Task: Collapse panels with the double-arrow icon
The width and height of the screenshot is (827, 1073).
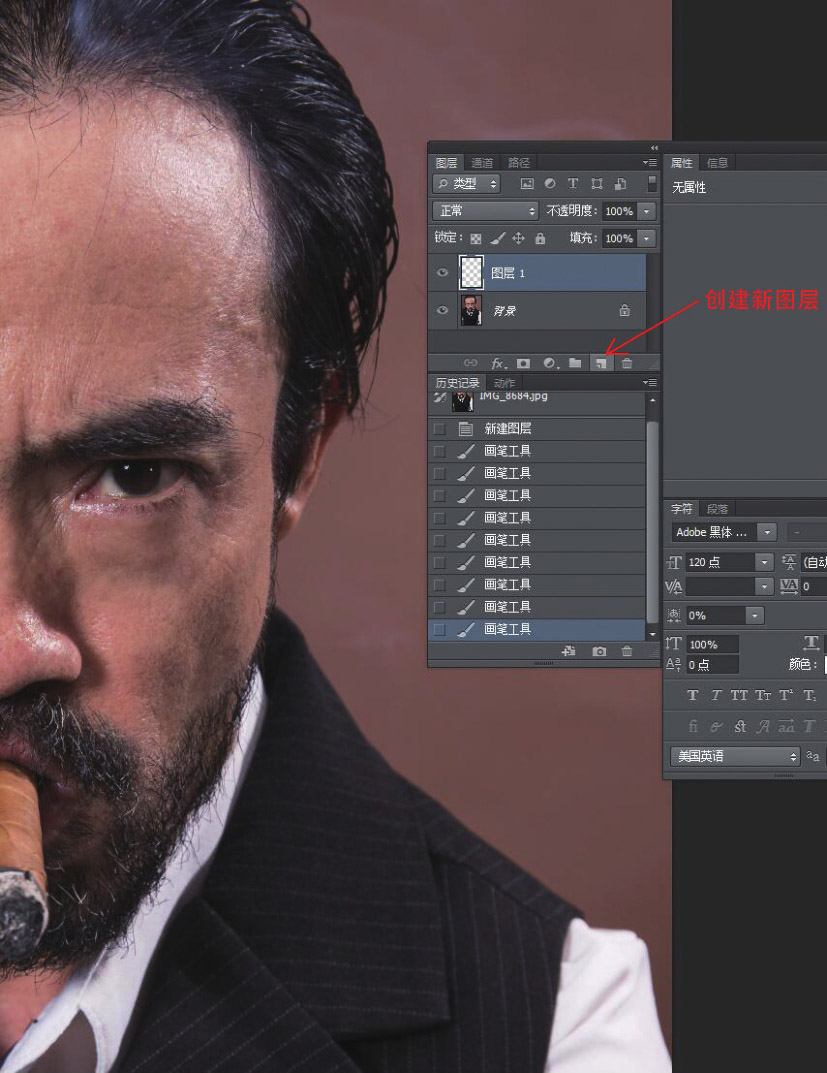Action: click(654, 148)
